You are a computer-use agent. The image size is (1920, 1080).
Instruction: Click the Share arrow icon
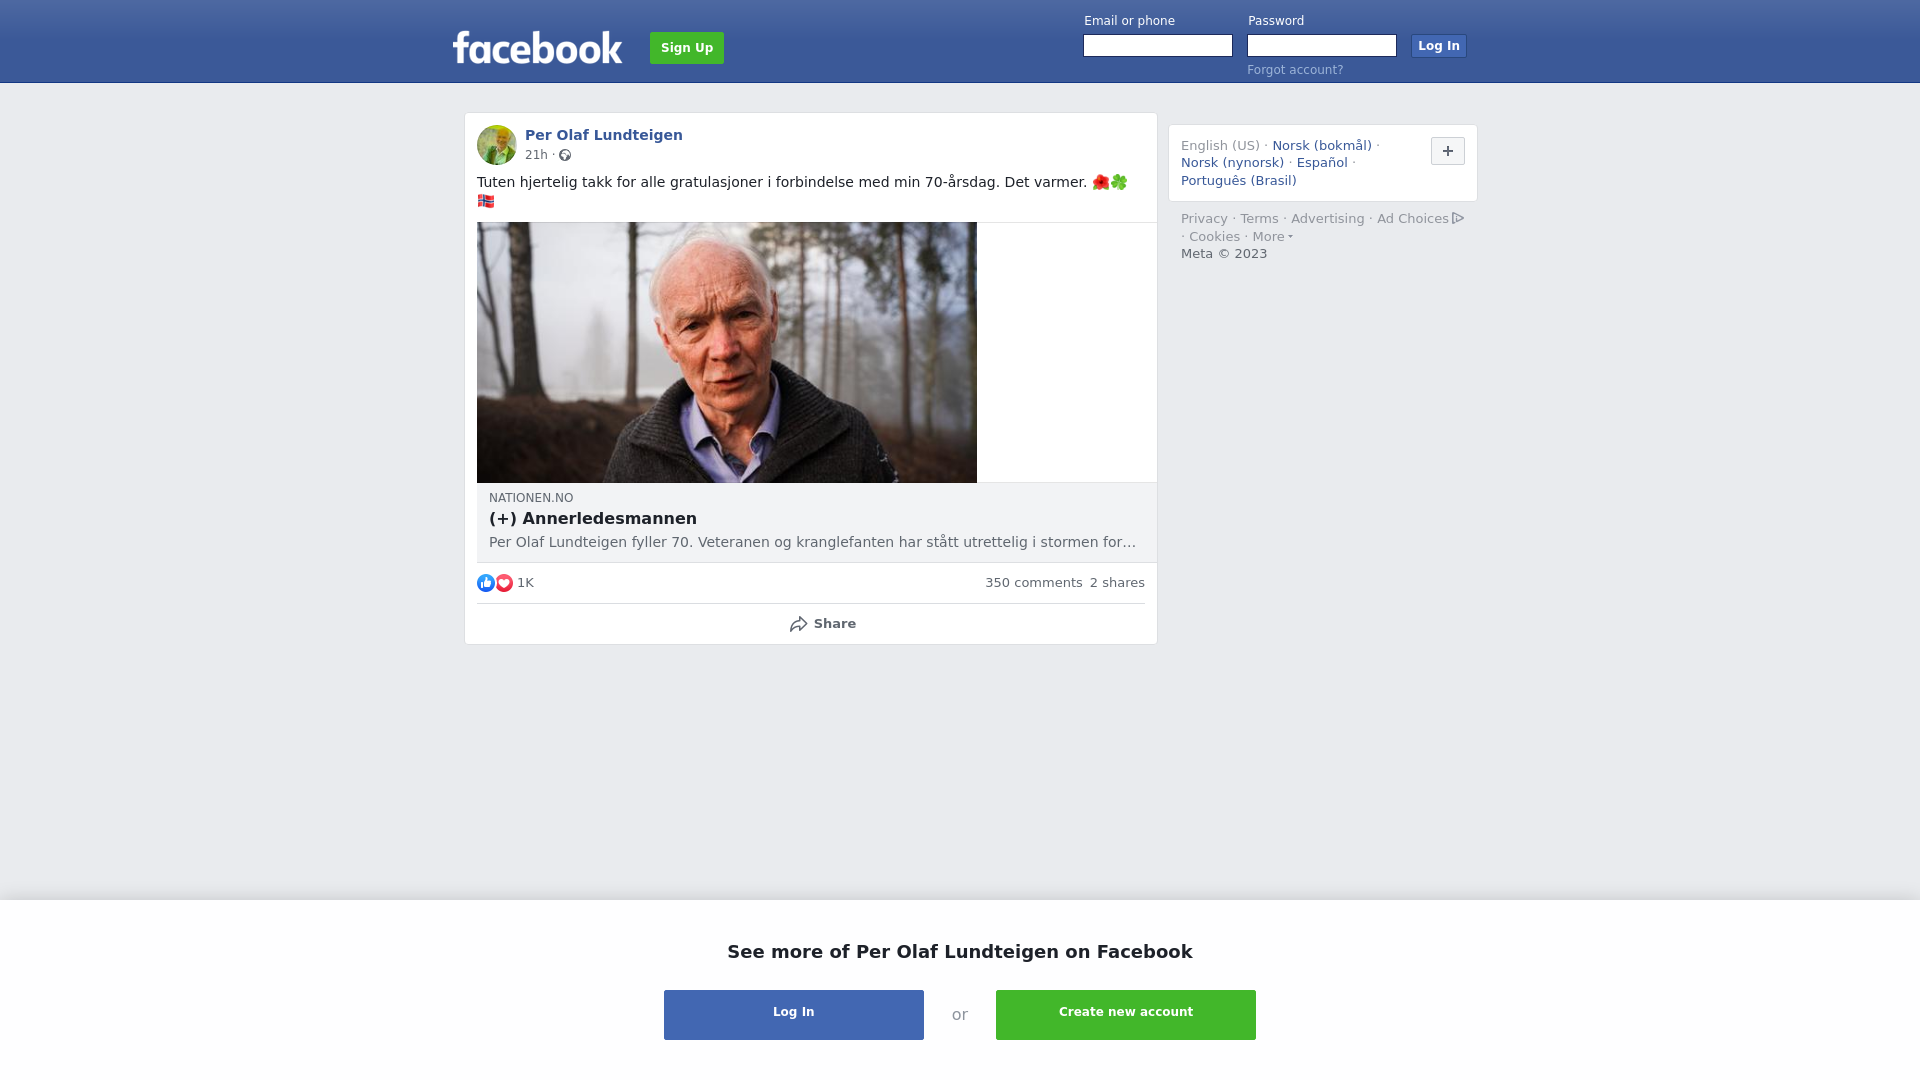click(798, 624)
